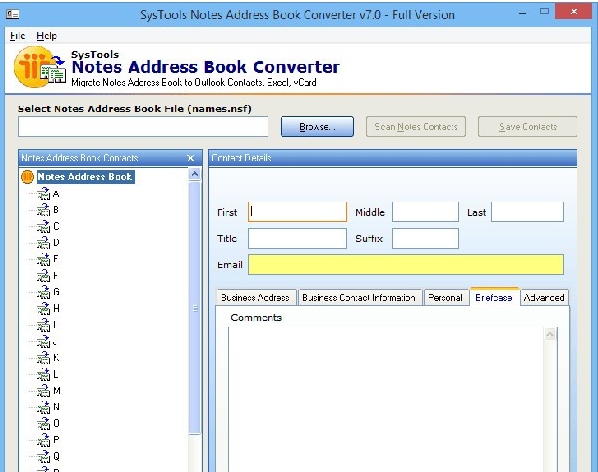The width and height of the screenshot is (598, 472).
Task: Focus the Suffix field
Action: click(x=425, y=238)
